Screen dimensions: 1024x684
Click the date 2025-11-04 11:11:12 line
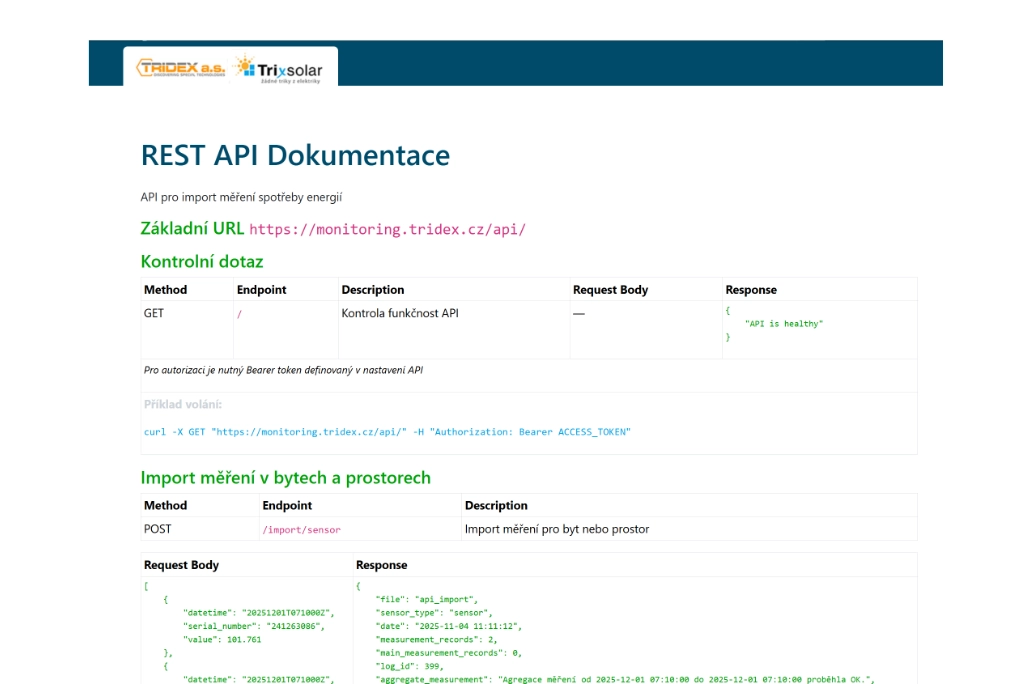click(x=449, y=626)
